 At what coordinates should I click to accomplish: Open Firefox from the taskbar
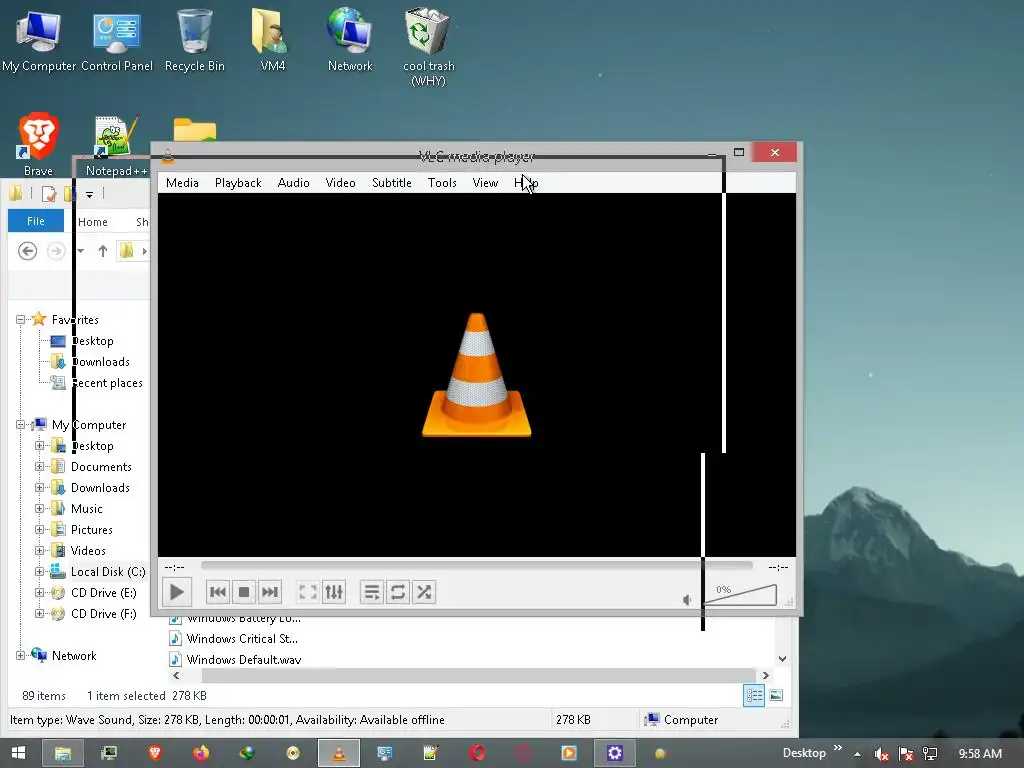(x=200, y=753)
